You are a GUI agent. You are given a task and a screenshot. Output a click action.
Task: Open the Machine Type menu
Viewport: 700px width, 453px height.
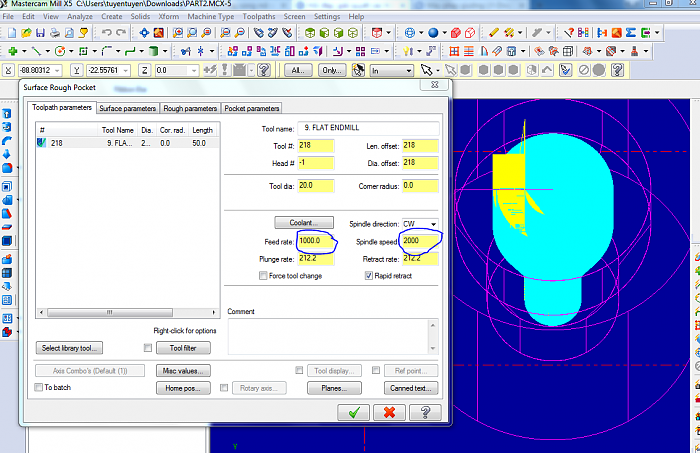(211, 17)
